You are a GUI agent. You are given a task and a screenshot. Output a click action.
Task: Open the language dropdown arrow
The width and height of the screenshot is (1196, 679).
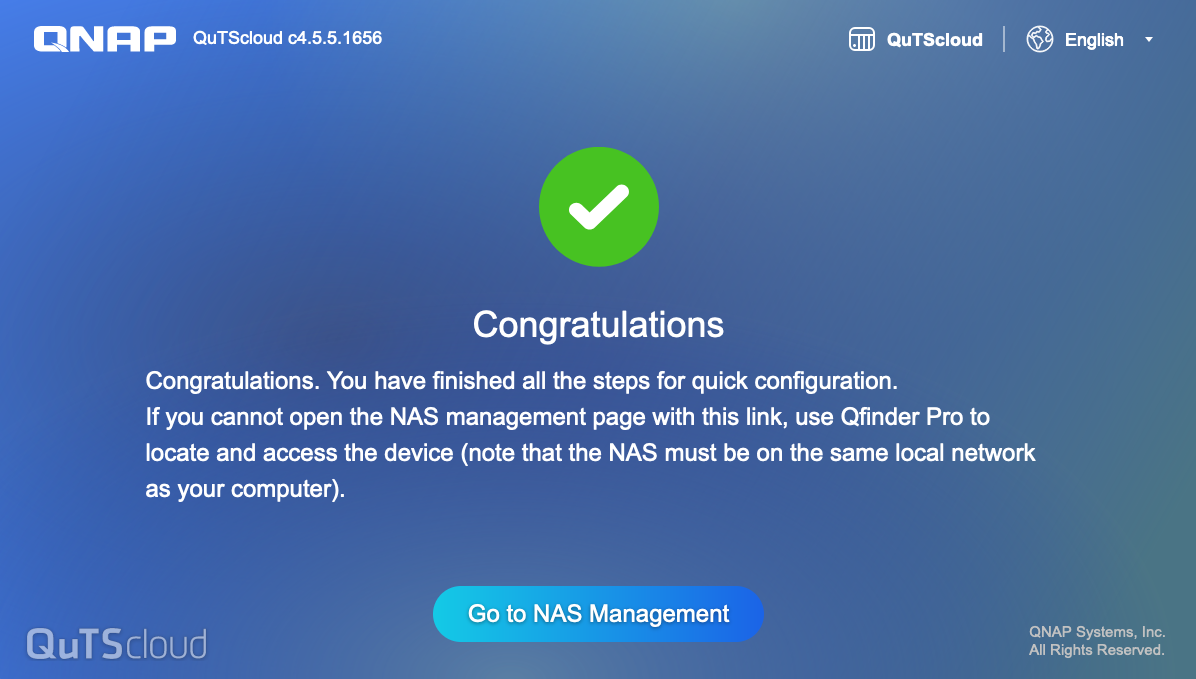(x=1149, y=40)
